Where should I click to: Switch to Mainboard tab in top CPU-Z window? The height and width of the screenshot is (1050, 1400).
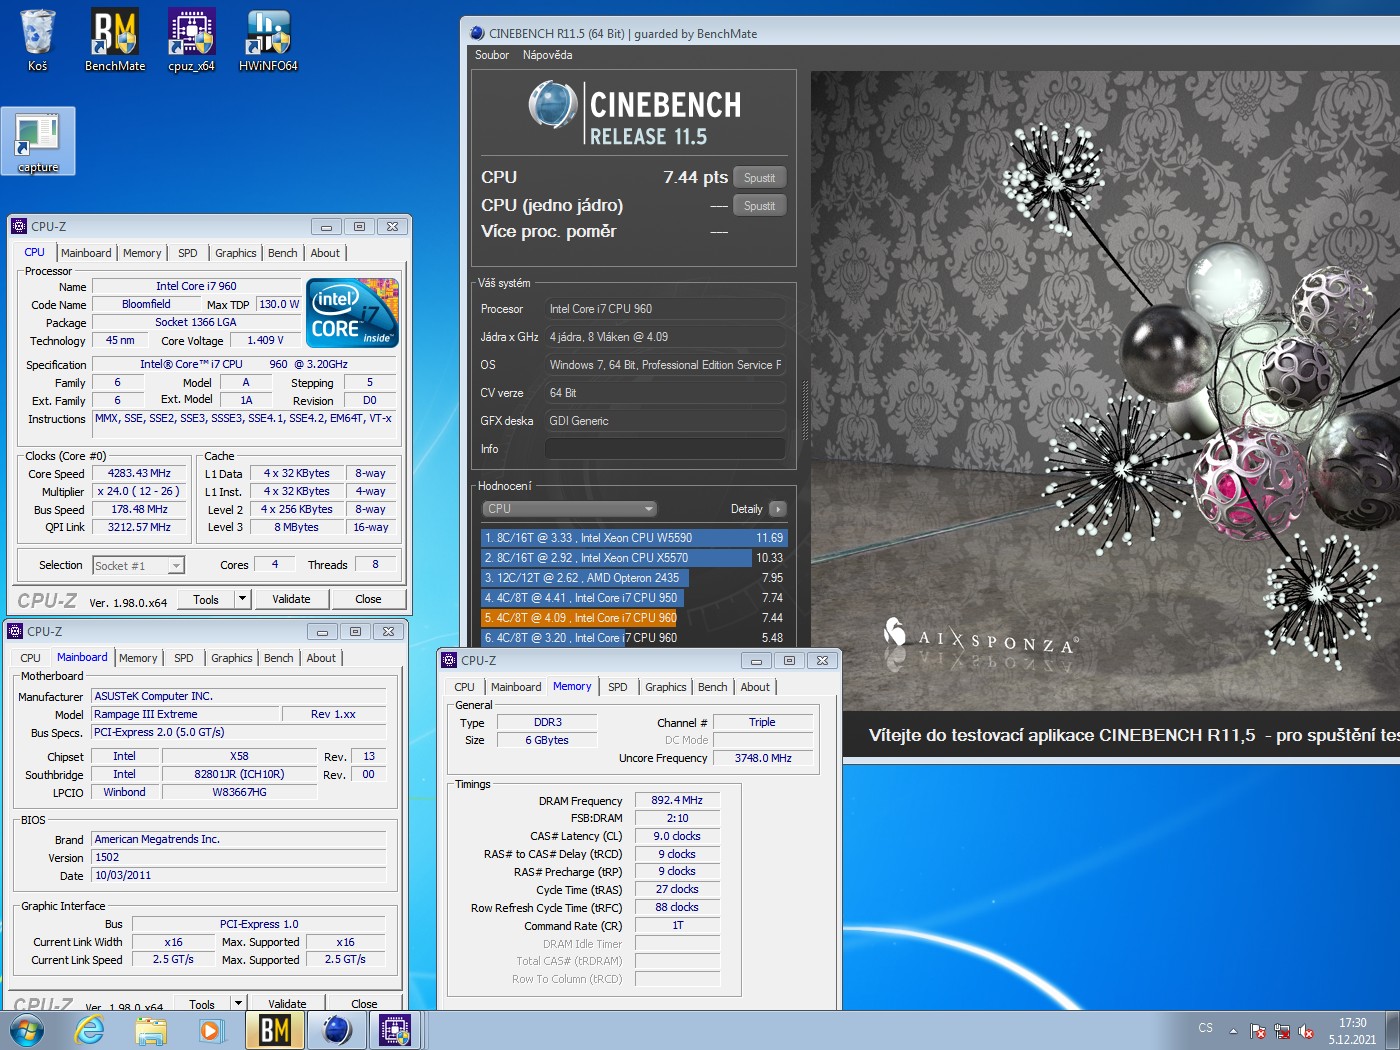(86, 253)
